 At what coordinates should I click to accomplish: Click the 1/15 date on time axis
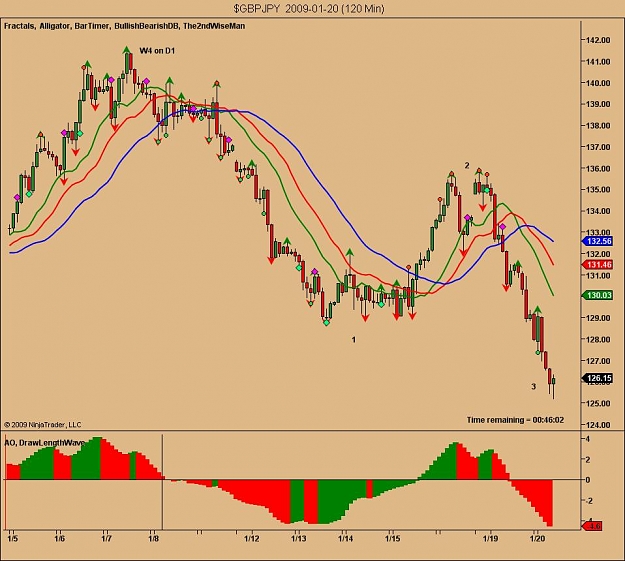(x=393, y=539)
